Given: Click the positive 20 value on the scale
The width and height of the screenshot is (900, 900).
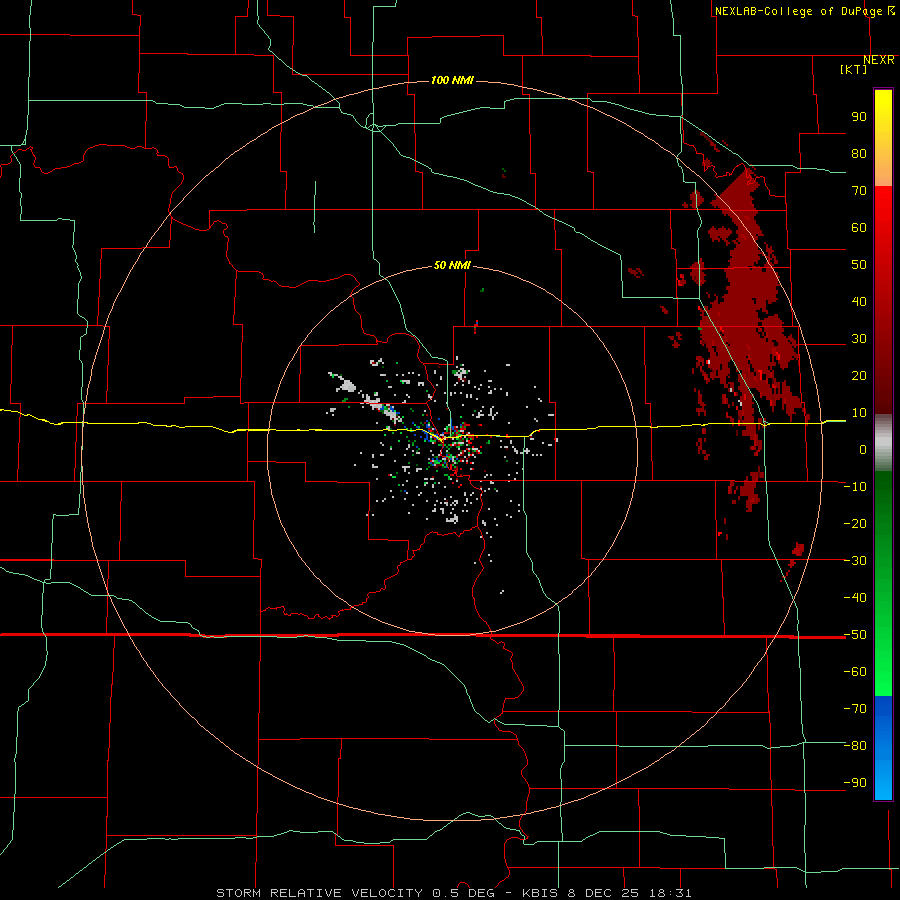Looking at the screenshot, I should [859, 375].
